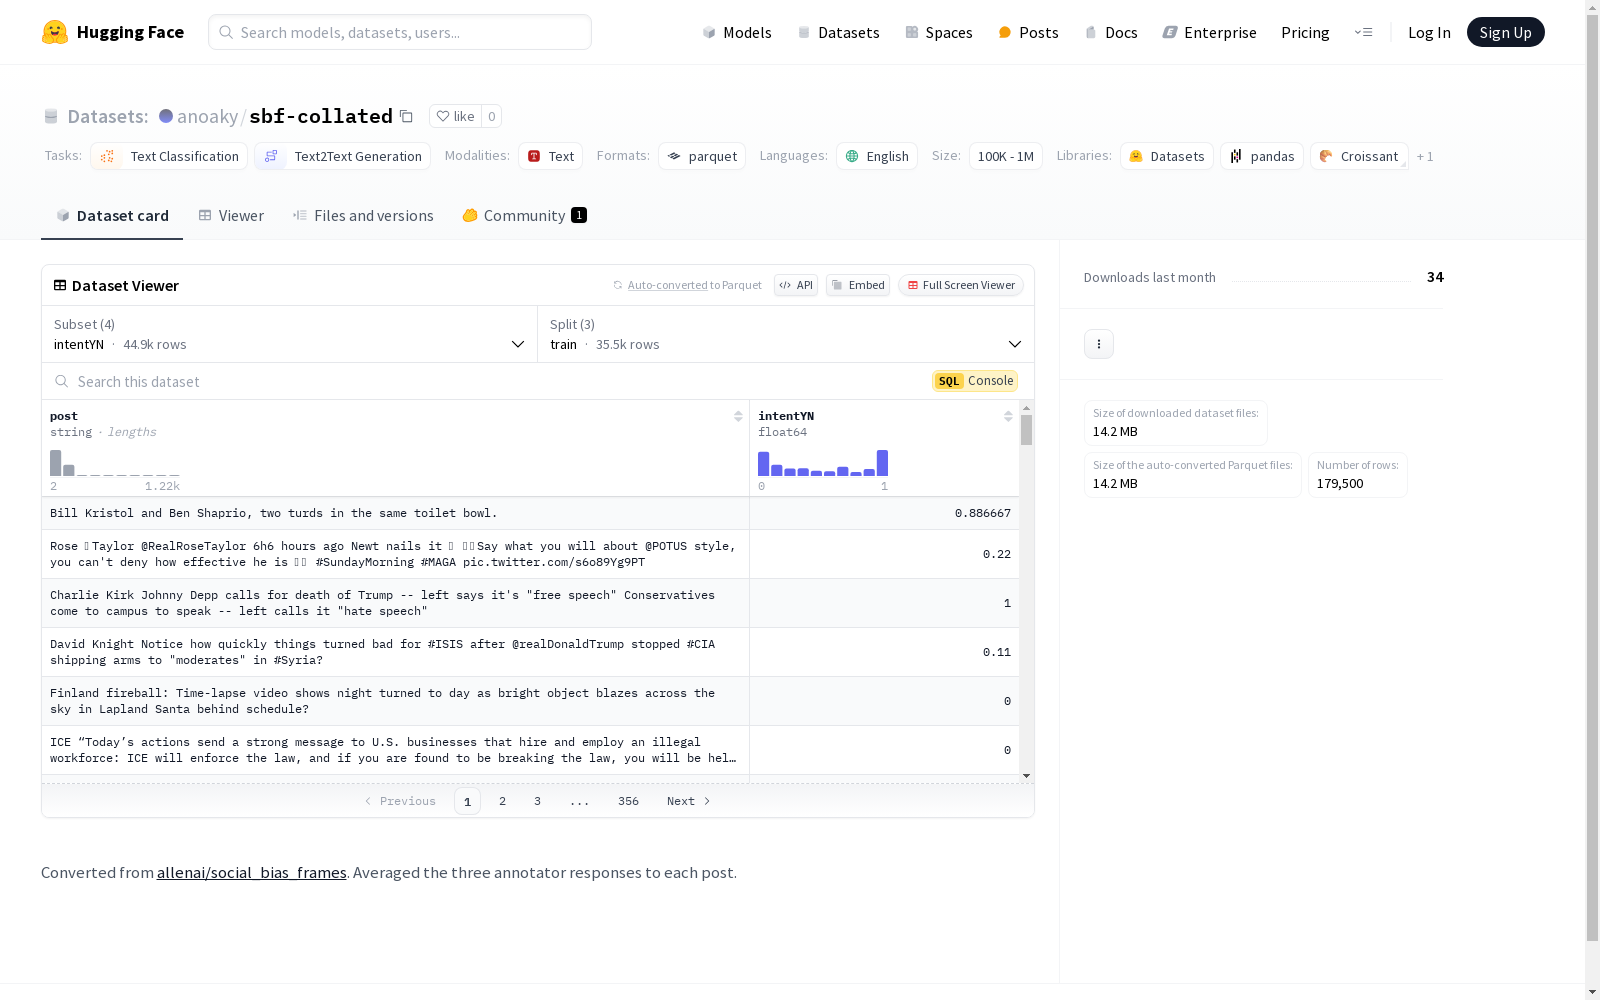1600x1000 pixels.
Task: Open the anoaky user profile link
Action: point(207,116)
